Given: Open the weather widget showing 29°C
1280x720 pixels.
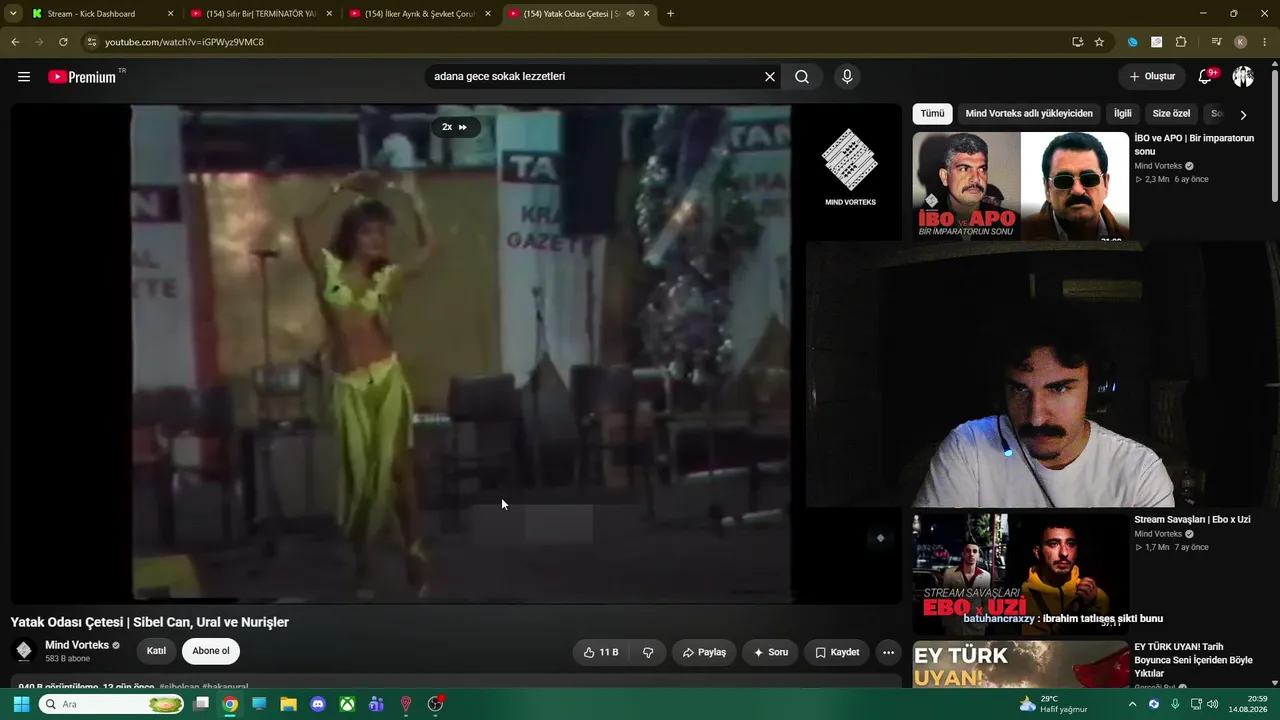Looking at the screenshot, I should coord(1053,704).
